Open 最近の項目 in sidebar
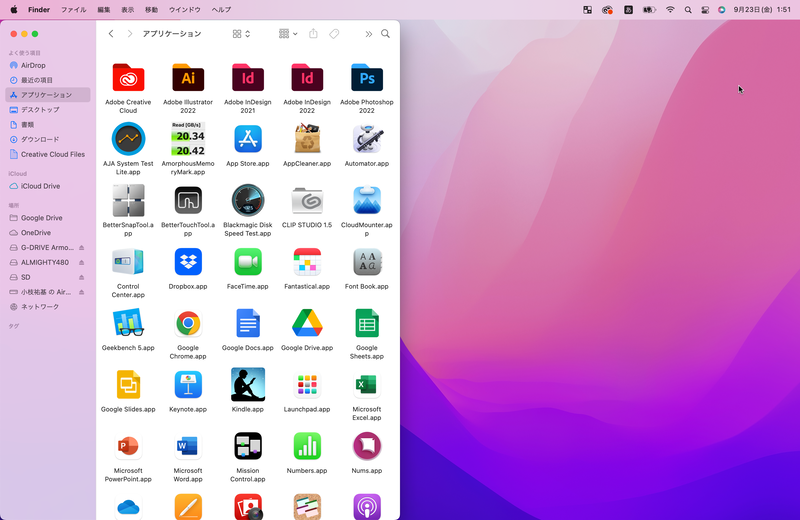 pos(48,80)
